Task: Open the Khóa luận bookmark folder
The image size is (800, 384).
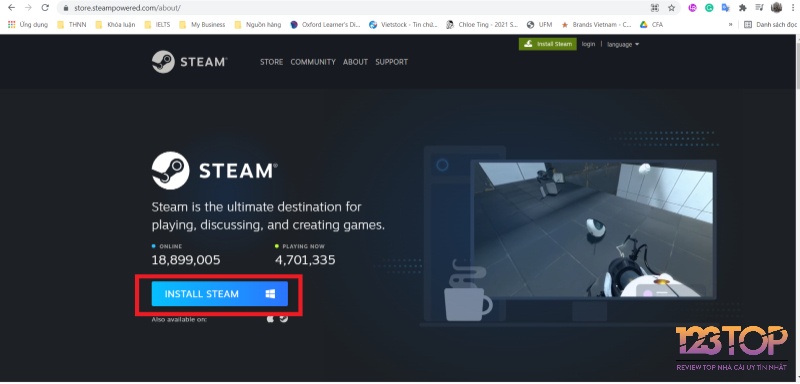Action: 115,24
